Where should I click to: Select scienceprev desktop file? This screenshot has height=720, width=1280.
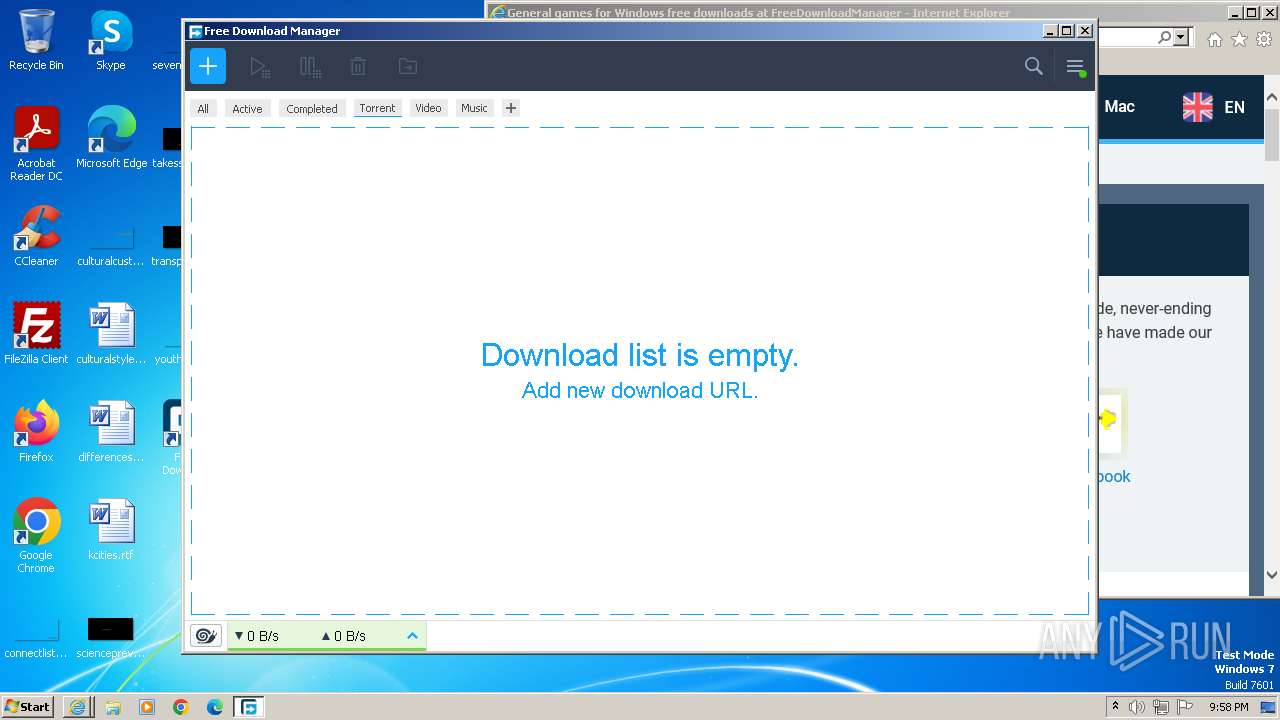(111, 636)
